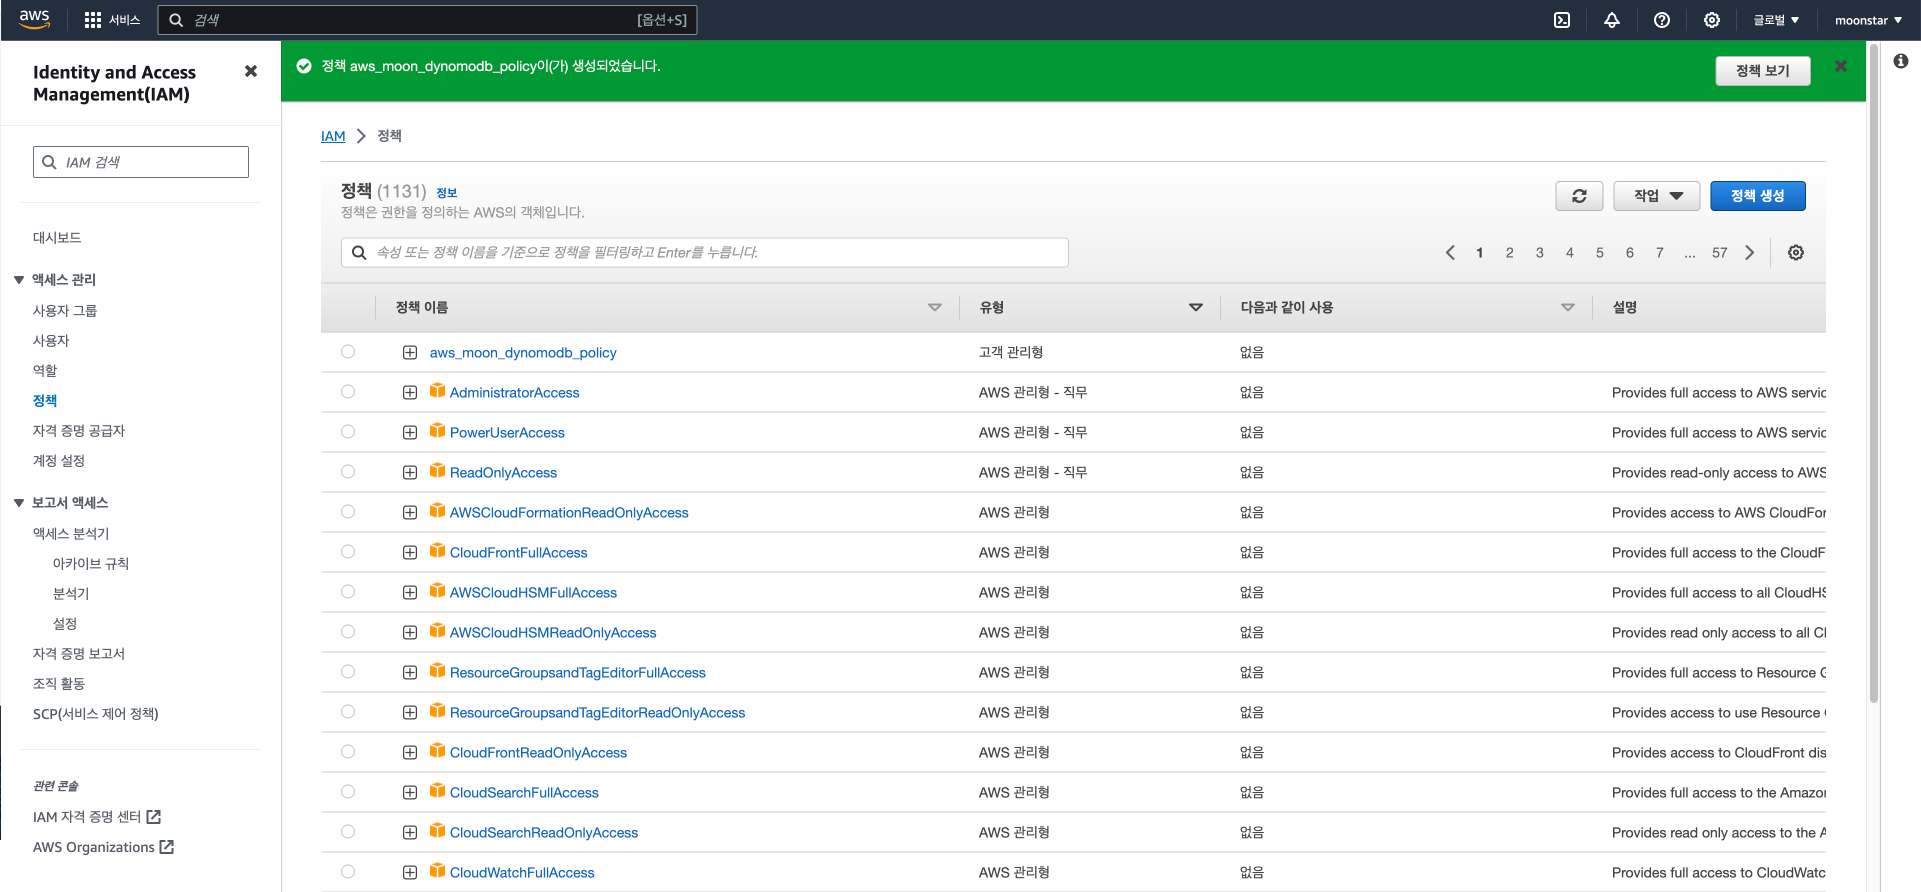Select the AWSCloudHSMReadOnlyAccess radio button
This screenshot has width=1921, height=892.
point(348,632)
